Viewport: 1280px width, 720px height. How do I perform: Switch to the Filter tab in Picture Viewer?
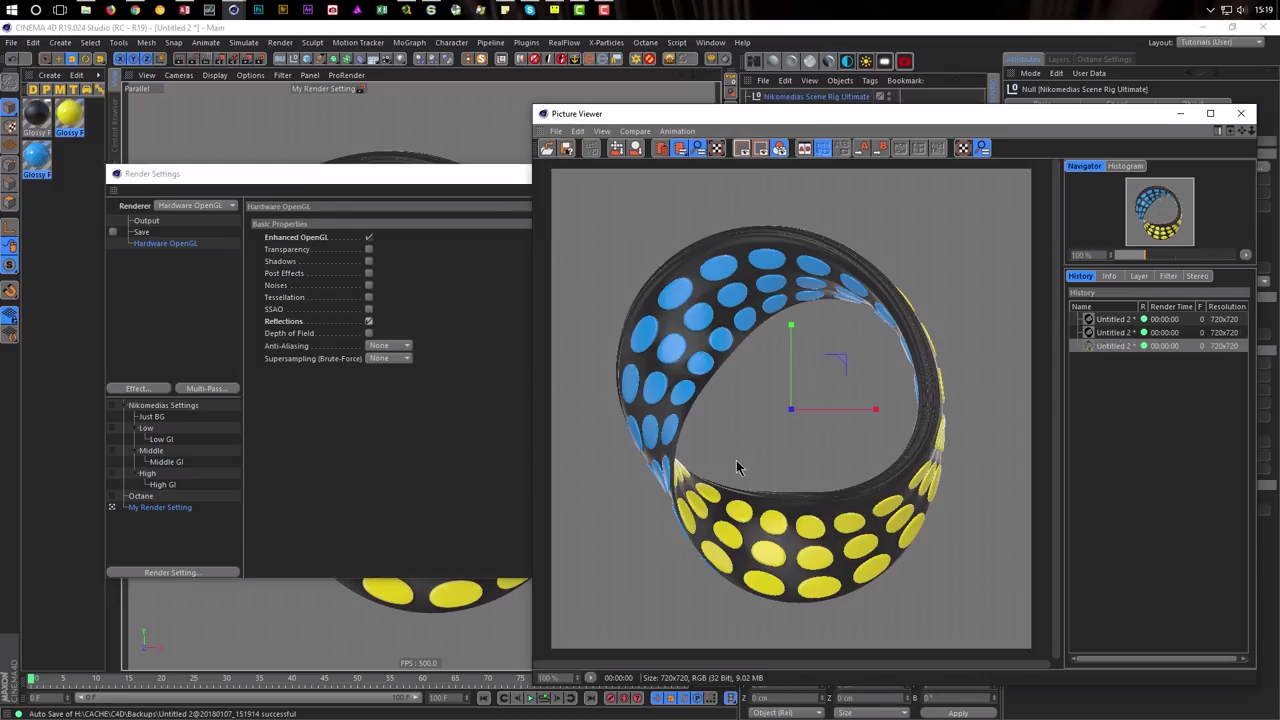1168,276
